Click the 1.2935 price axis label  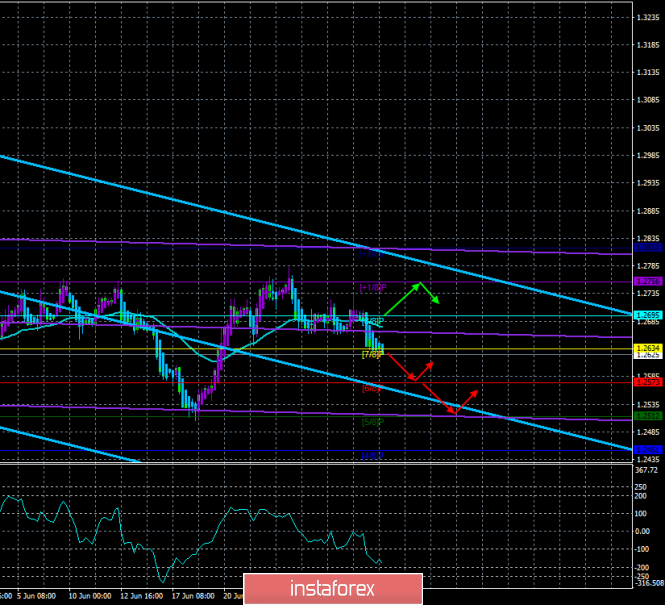coord(648,183)
